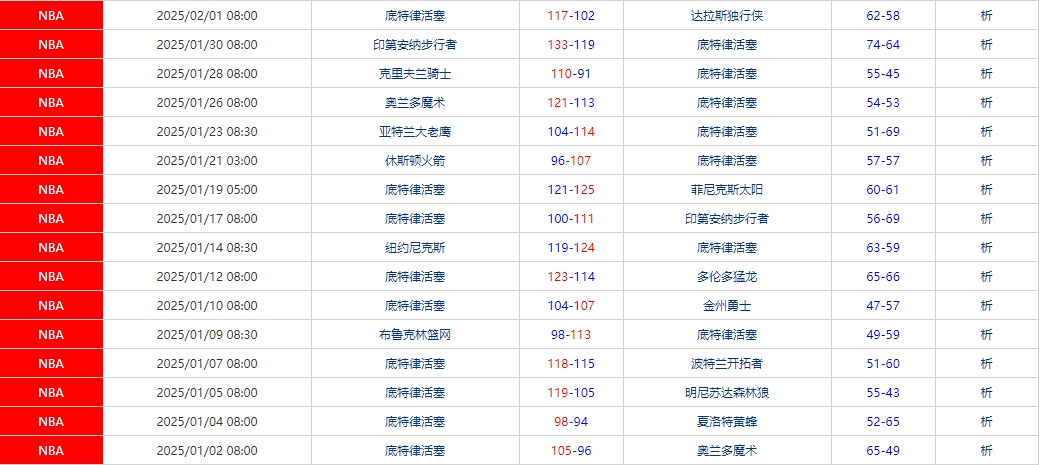This screenshot has height=465, width=1039.
Task: Open analysis 析 link for 2025/01/21 game
Action: pyautogui.click(x=987, y=161)
